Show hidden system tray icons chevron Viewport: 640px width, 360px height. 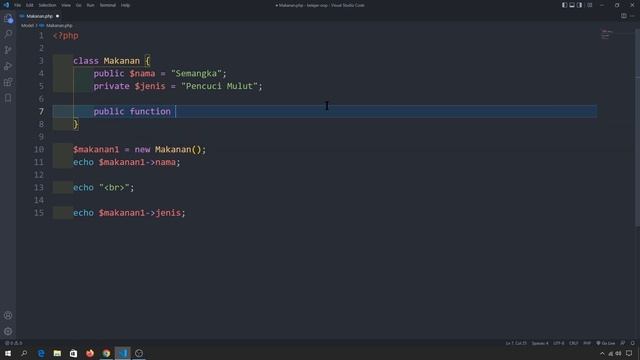(x=602, y=353)
